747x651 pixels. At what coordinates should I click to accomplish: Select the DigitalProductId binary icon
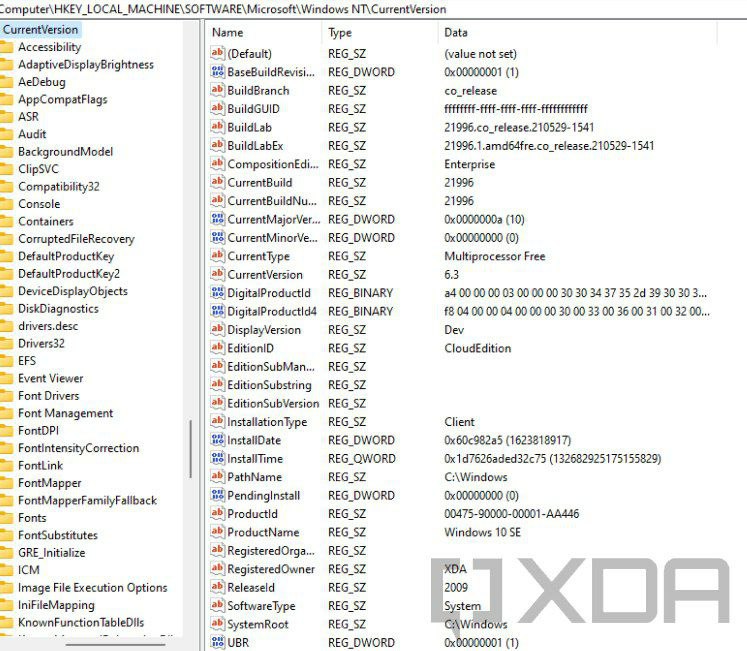[x=217, y=292]
